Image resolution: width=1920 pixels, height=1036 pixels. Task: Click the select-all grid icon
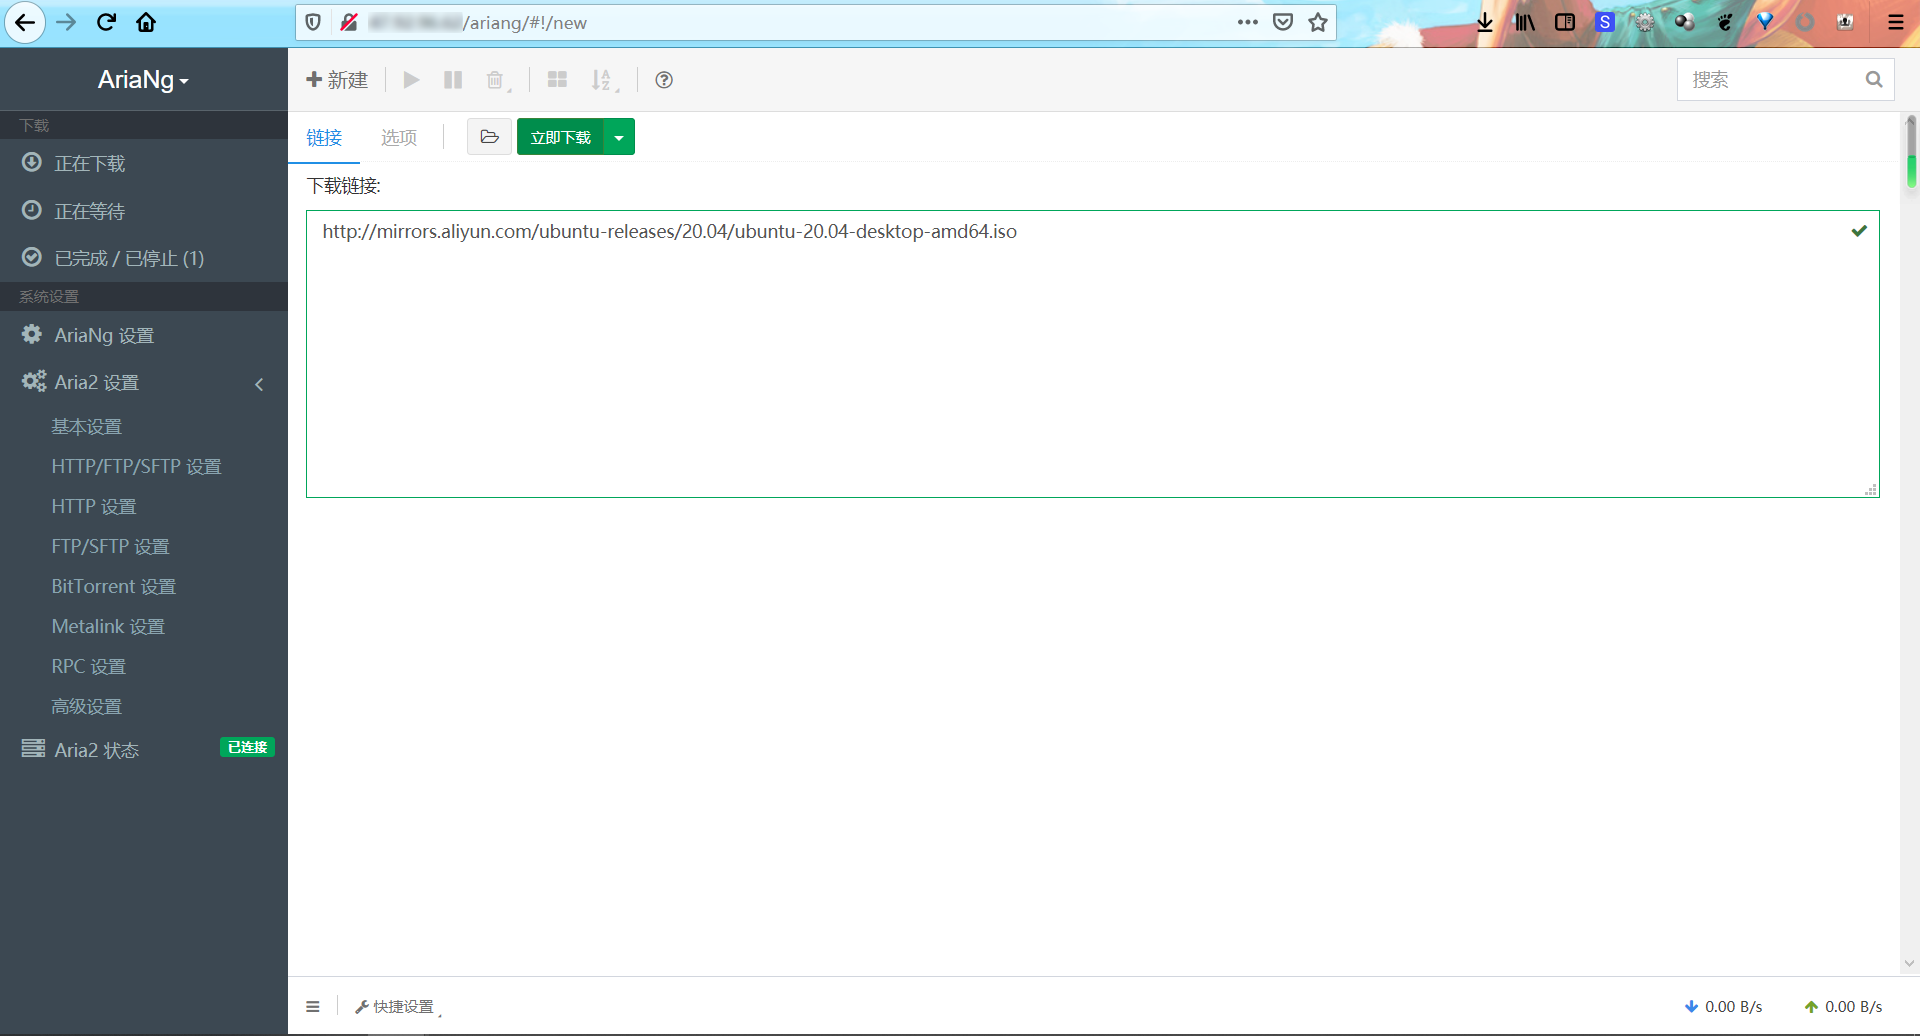pos(557,80)
